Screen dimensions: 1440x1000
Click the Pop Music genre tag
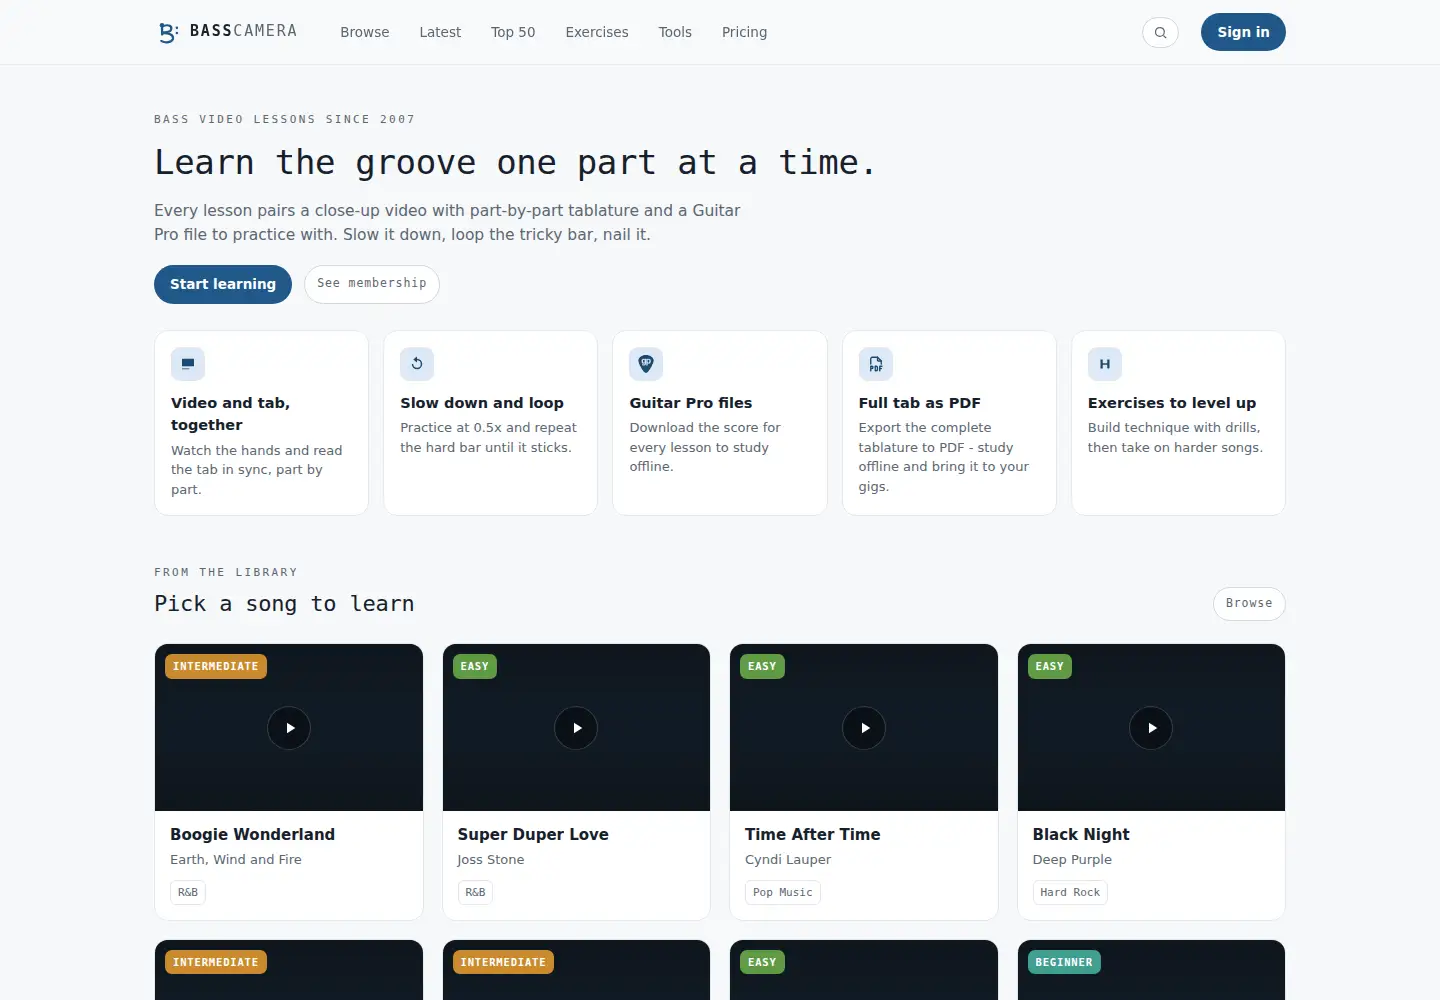click(x=783, y=892)
